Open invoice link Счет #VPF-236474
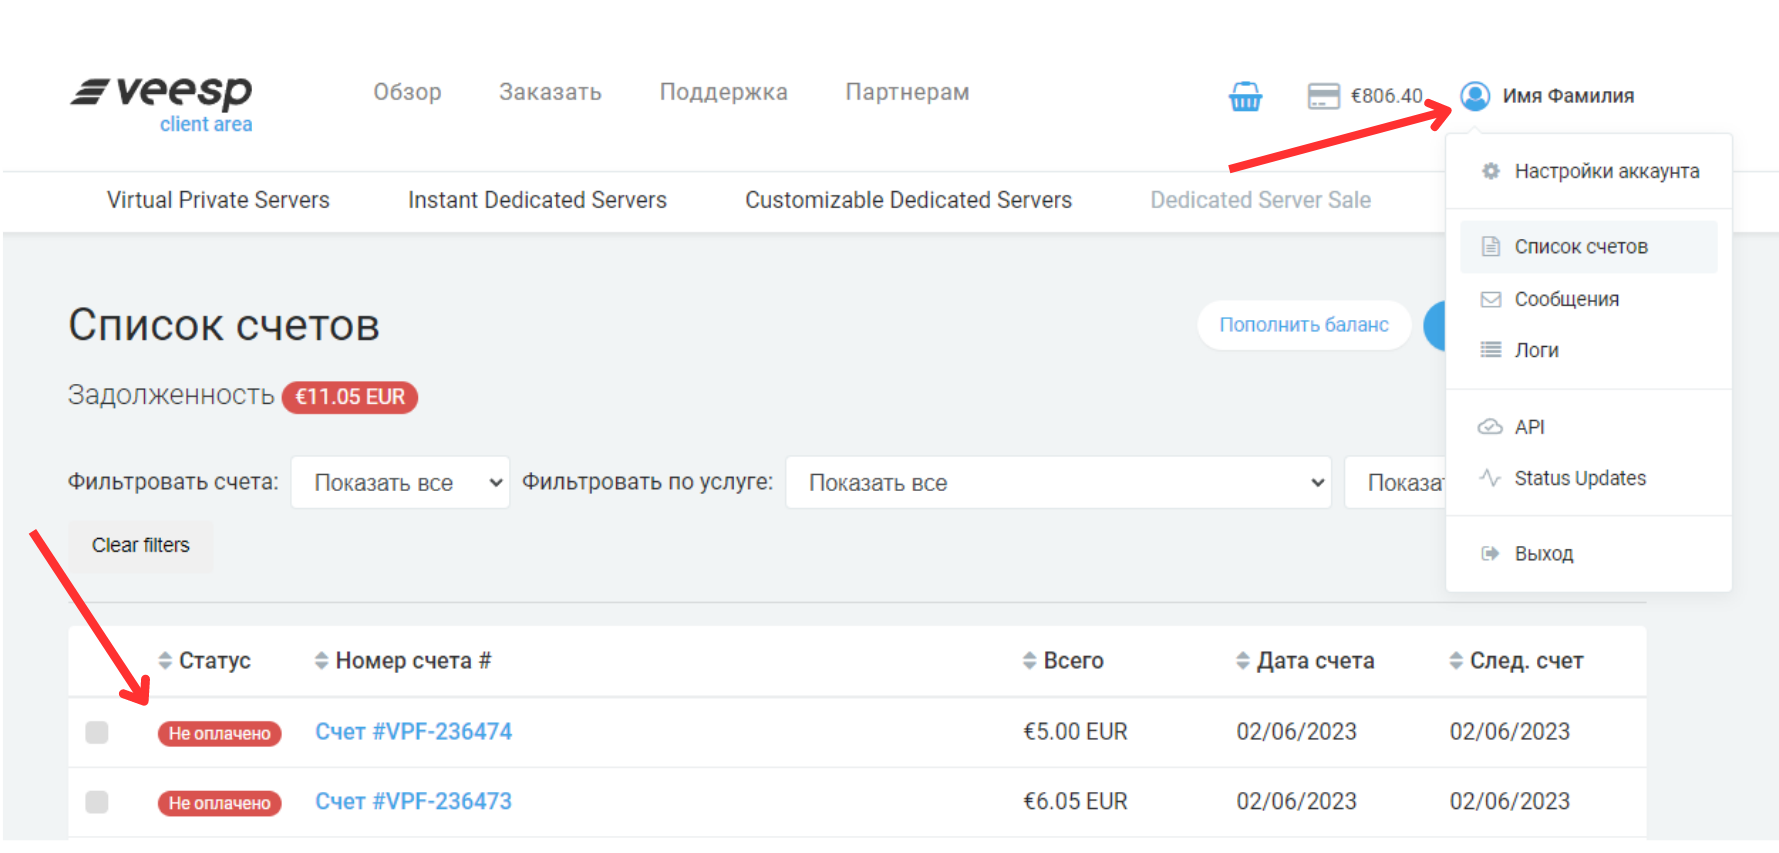The width and height of the screenshot is (1779, 853). coord(413,732)
